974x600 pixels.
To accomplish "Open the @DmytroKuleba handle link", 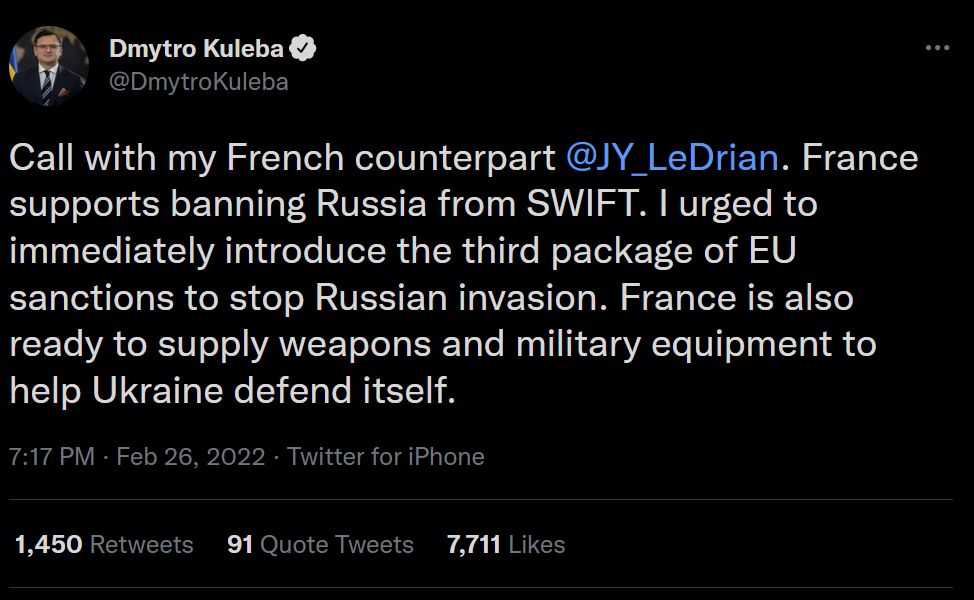I will [x=197, y=82].
